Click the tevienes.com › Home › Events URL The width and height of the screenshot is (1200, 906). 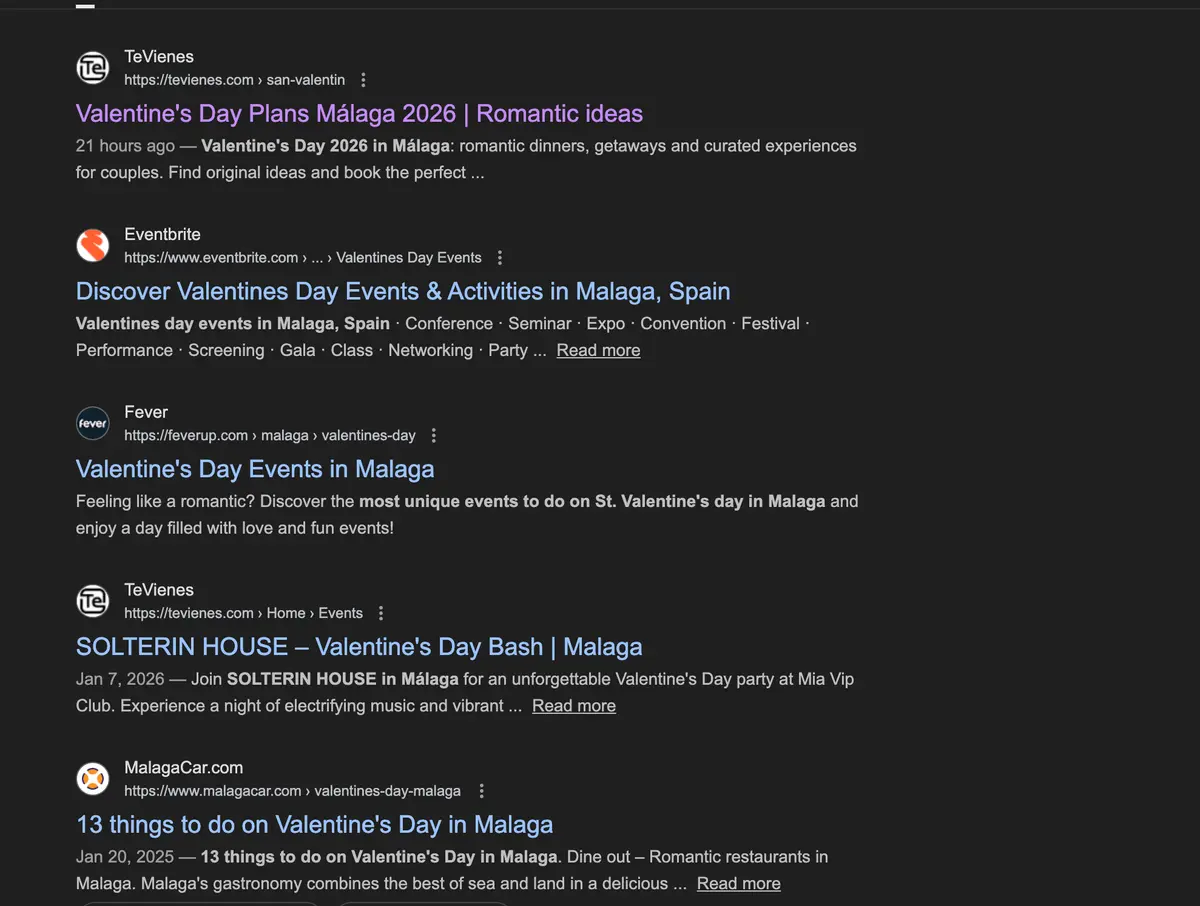[243, 613]
